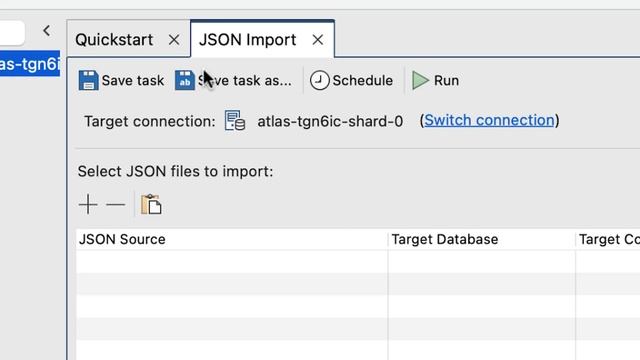The height and width of the screenshot is (360, 640).
Task: Add a JSON source with the plus icon
Action: 88,204
